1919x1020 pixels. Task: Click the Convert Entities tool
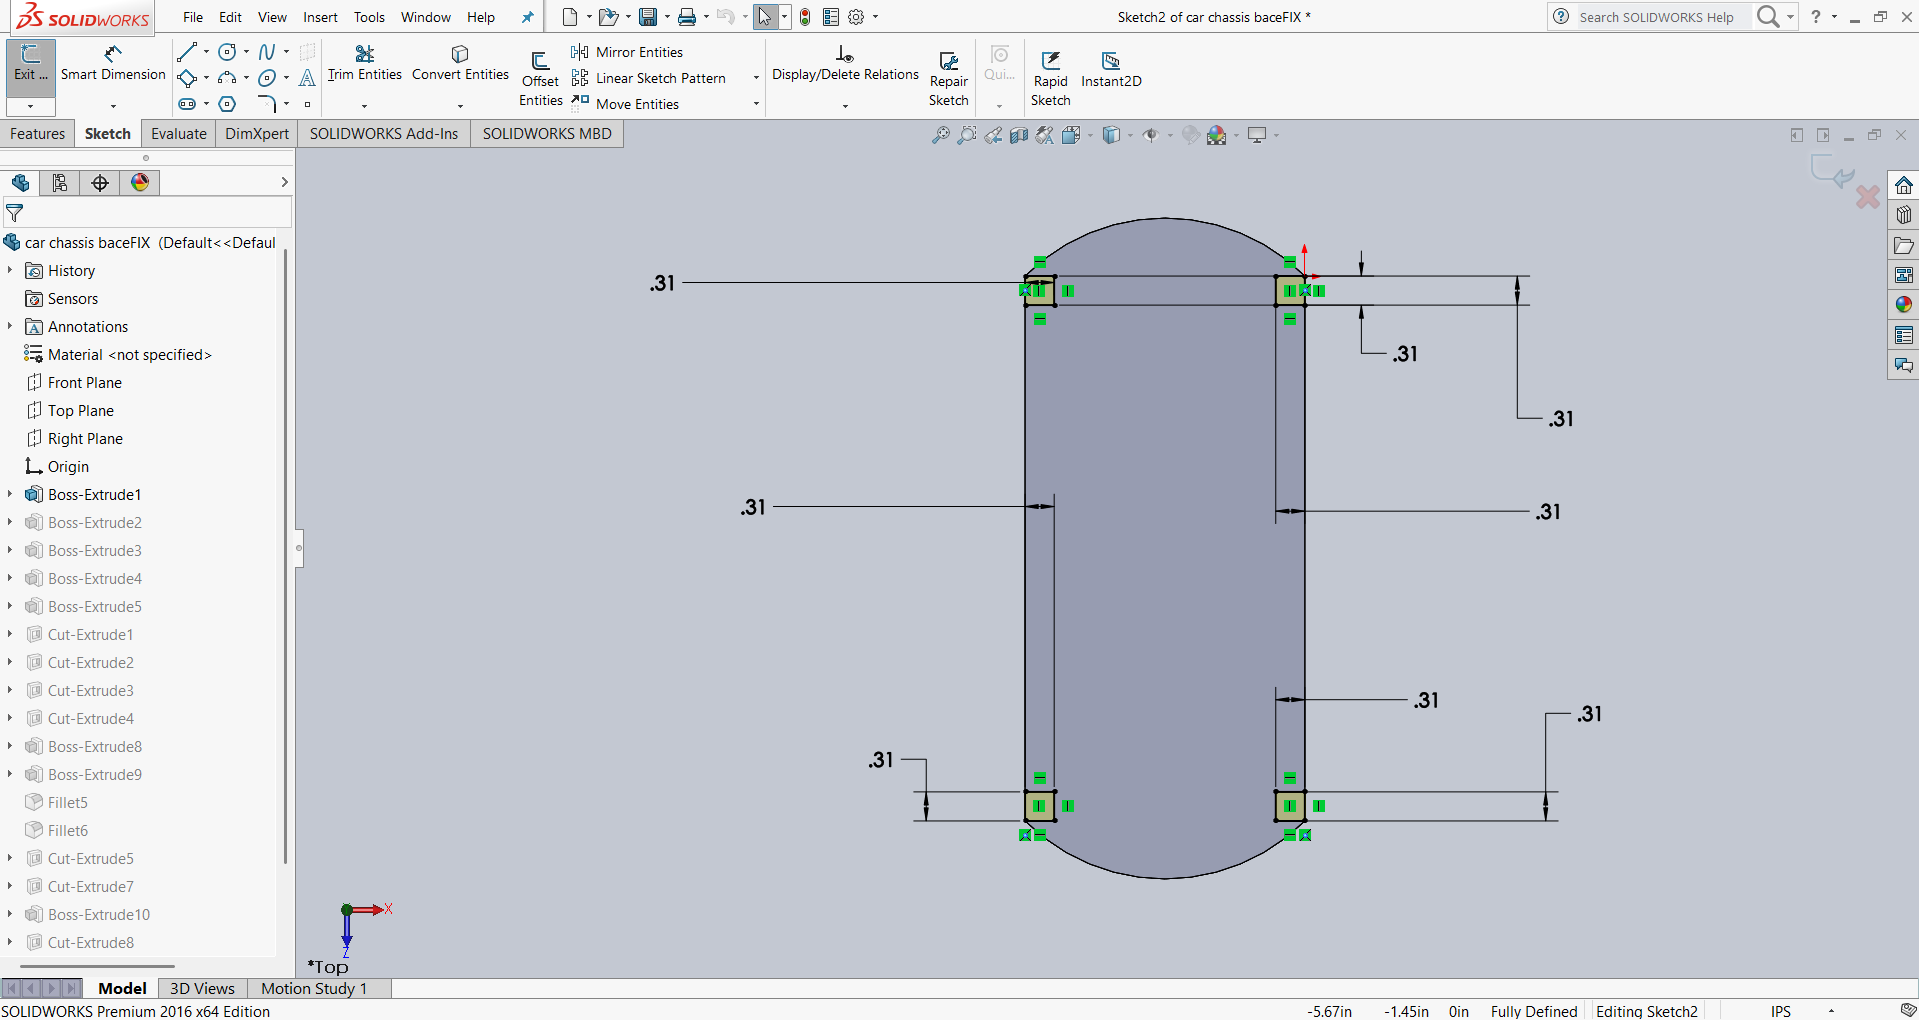(x=460, y=64)
